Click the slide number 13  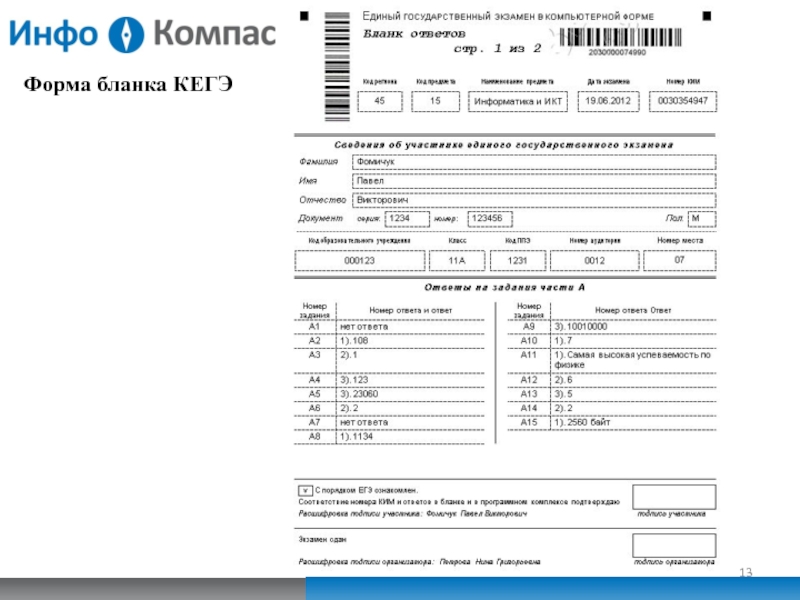pyautogui.click(x=745, y=572)
